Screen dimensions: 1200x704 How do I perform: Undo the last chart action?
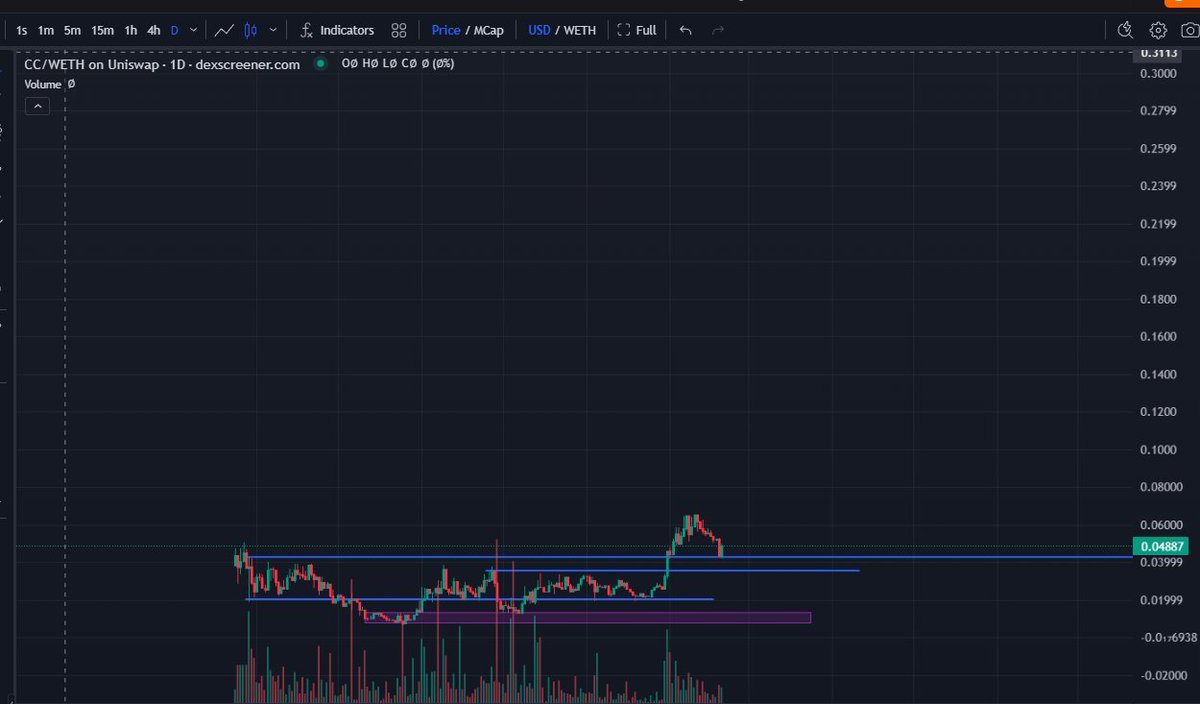[685, 30]
